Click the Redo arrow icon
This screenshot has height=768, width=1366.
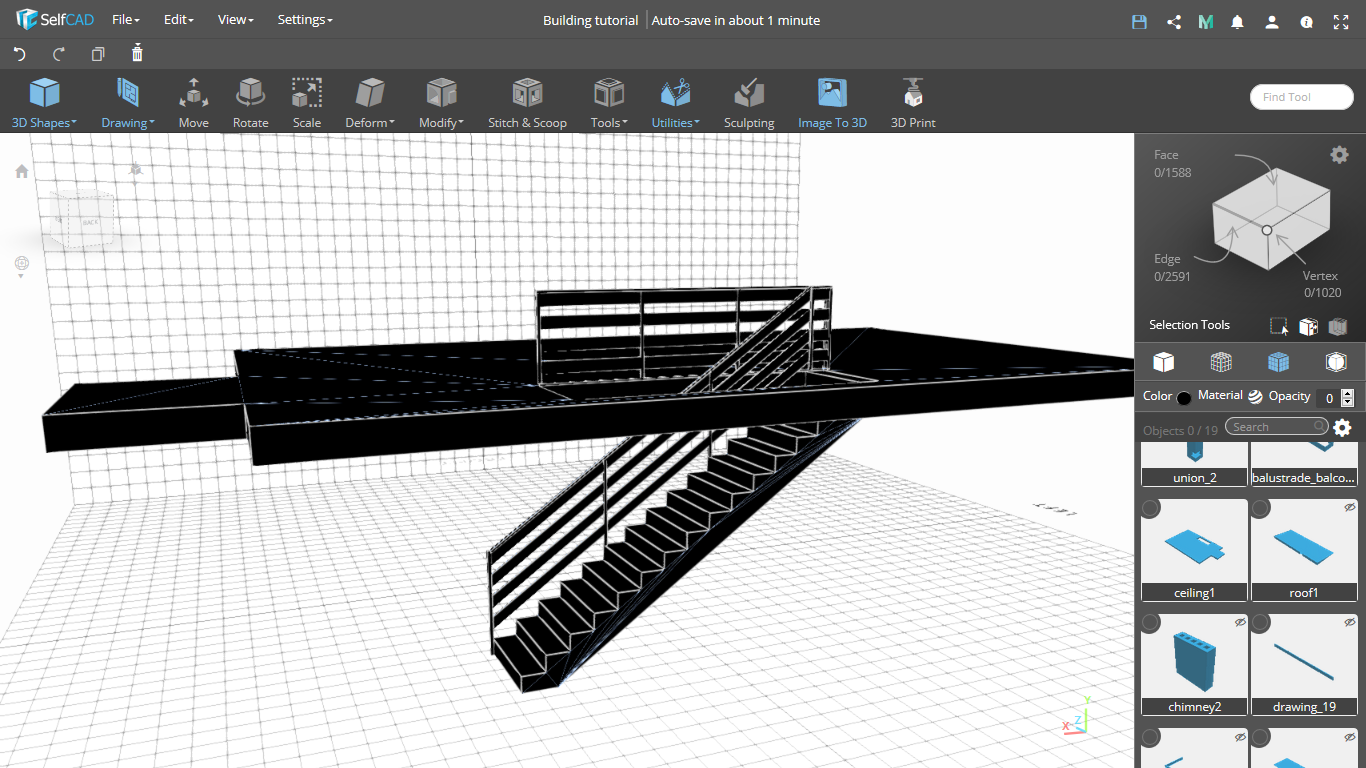coord(59,54)
